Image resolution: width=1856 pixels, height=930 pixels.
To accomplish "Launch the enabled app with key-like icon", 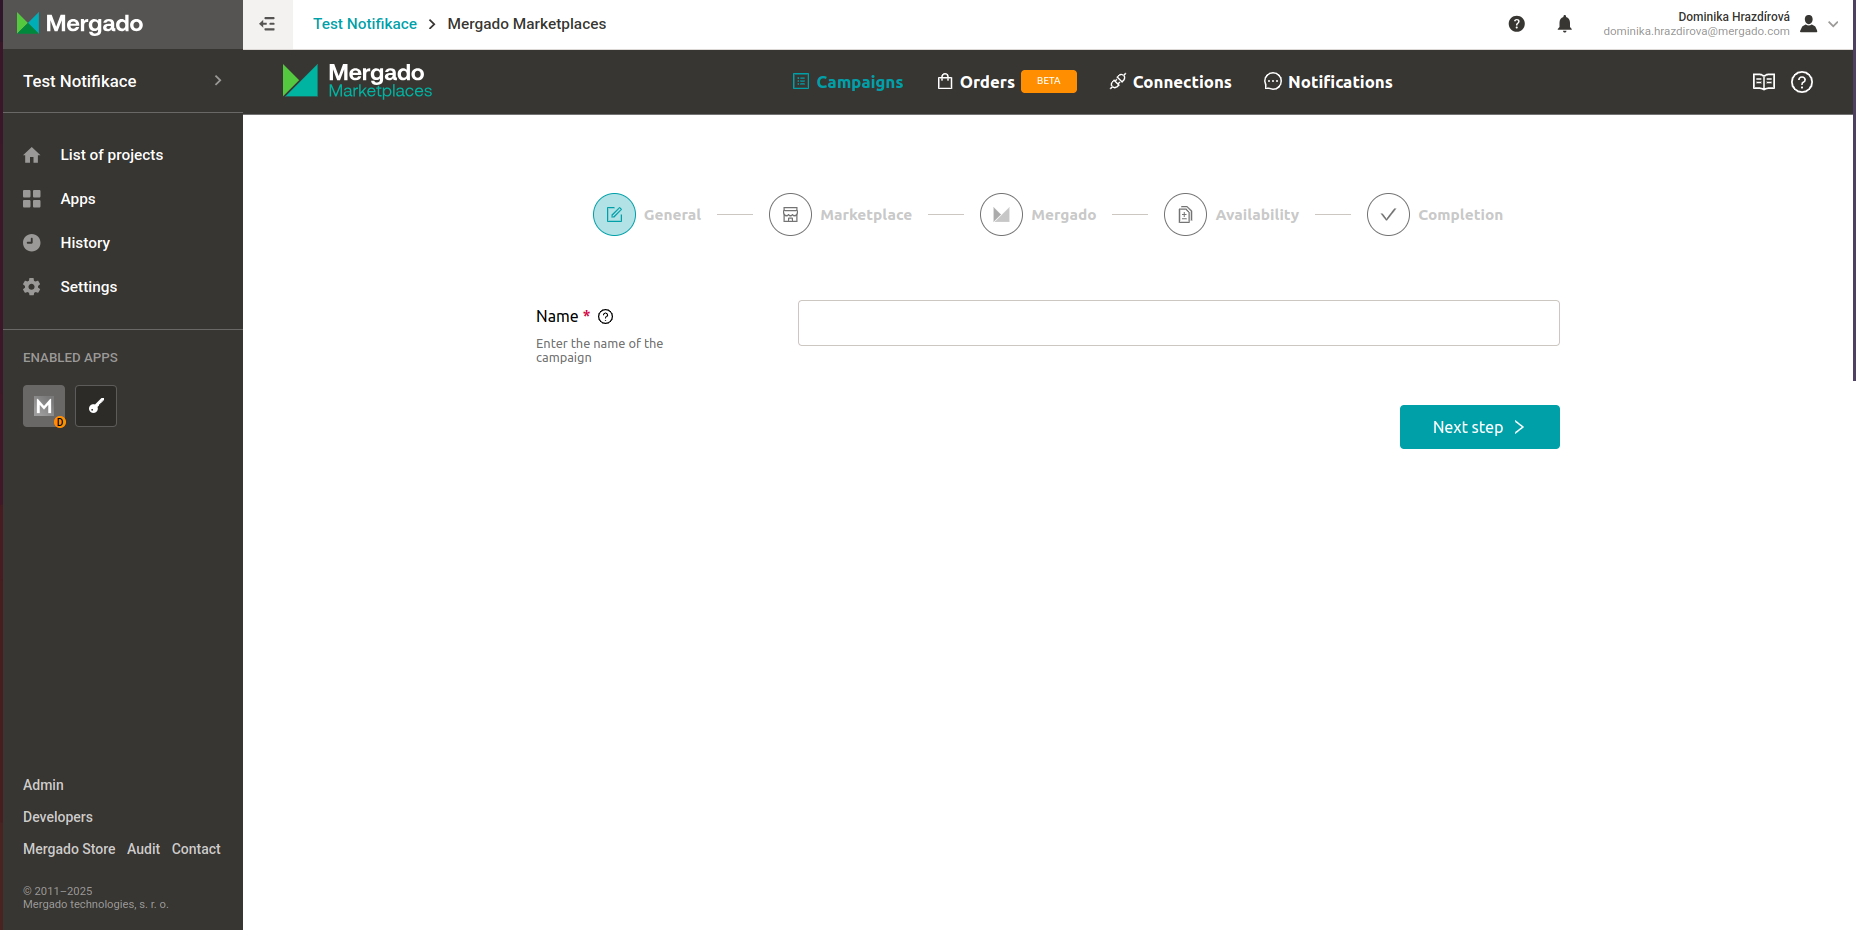I will point(96,406).
